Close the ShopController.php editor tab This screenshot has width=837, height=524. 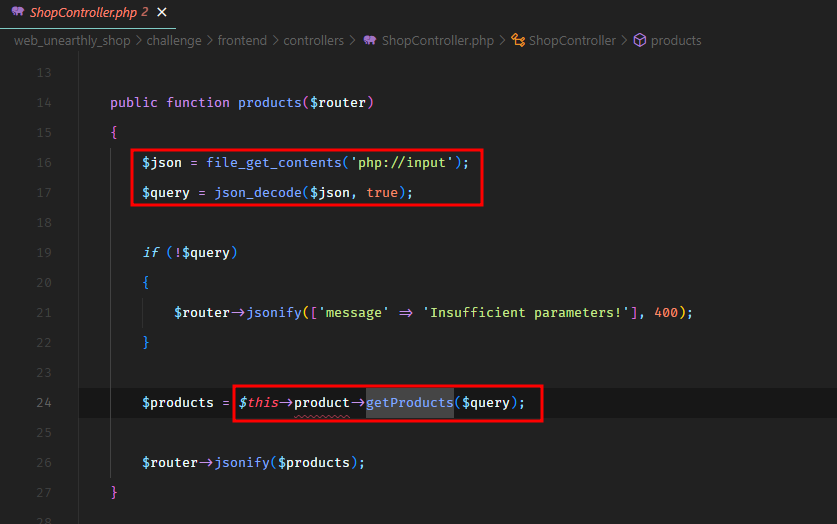pyautogui.click(x=162, y=13)
